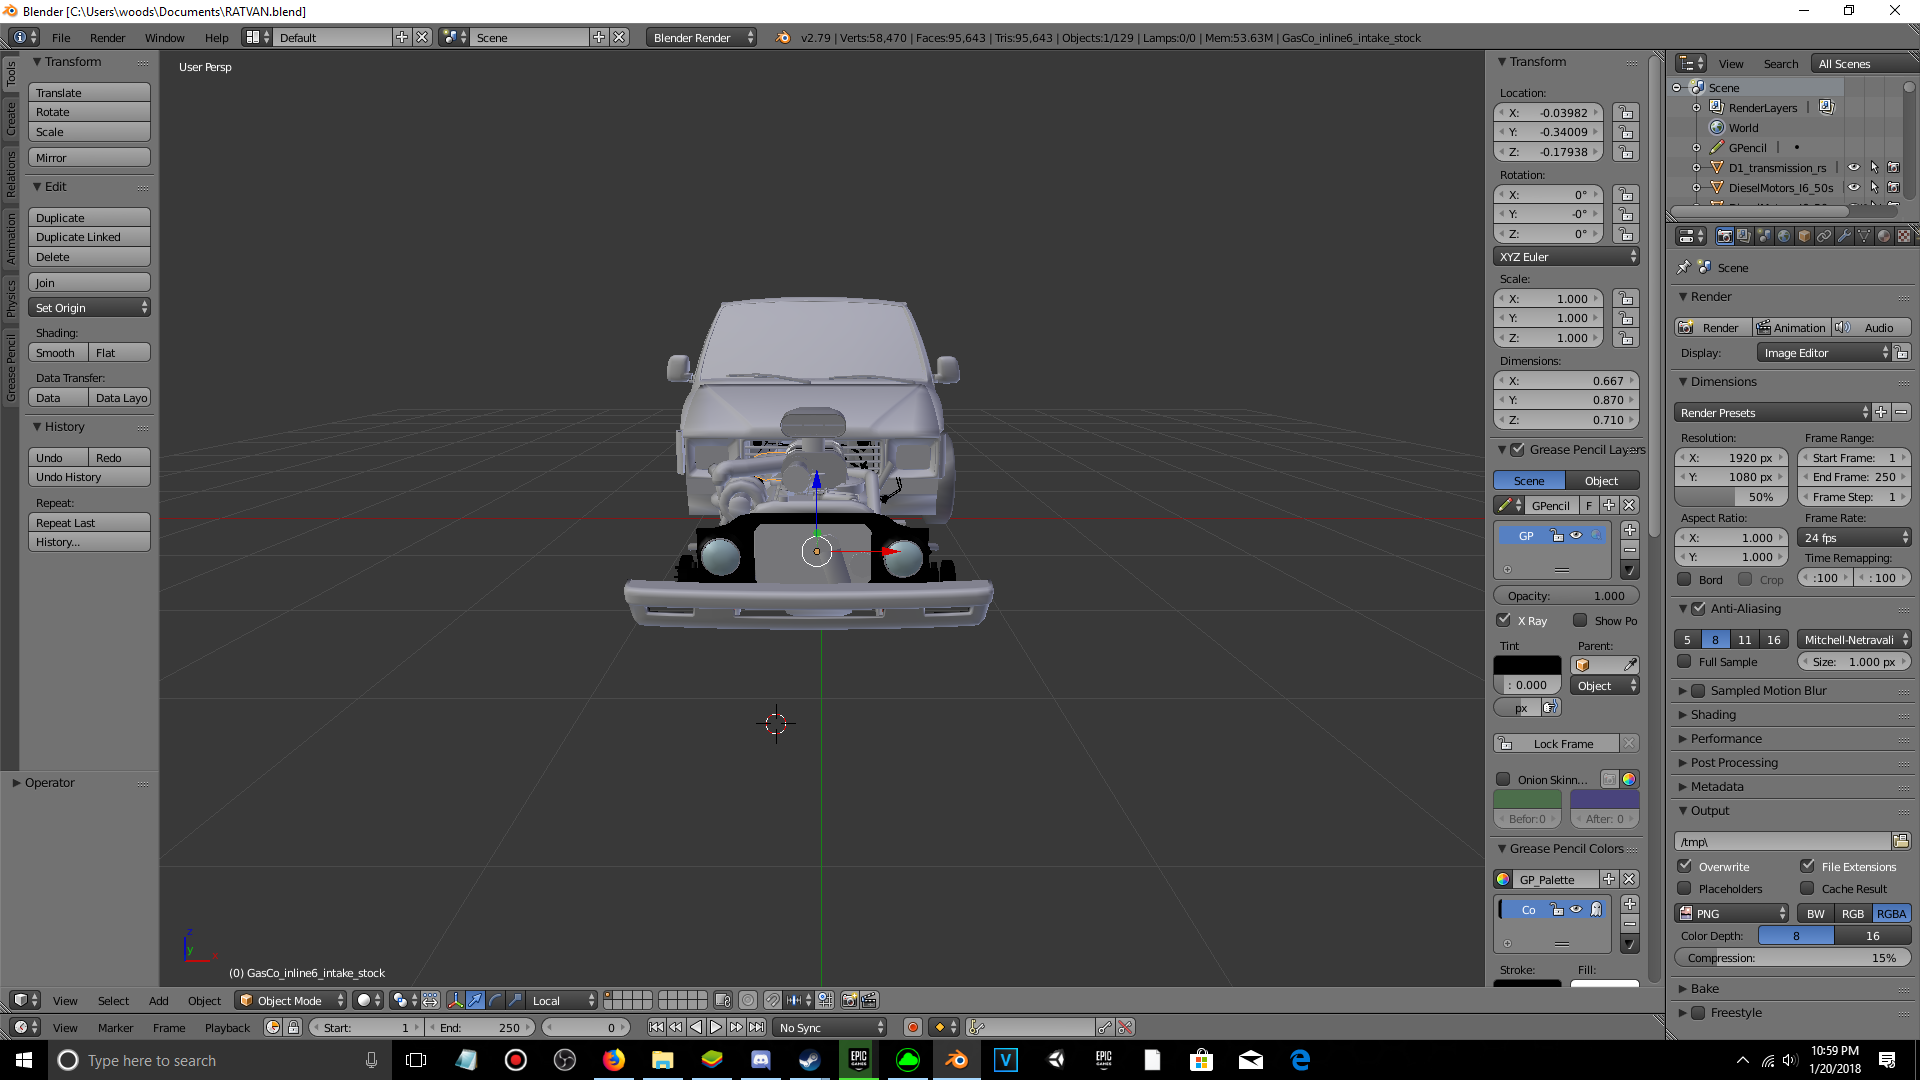Click the proportional editing circle icon
1920x1080 pixels.
pyautogui.click(x=748, y=1000)
